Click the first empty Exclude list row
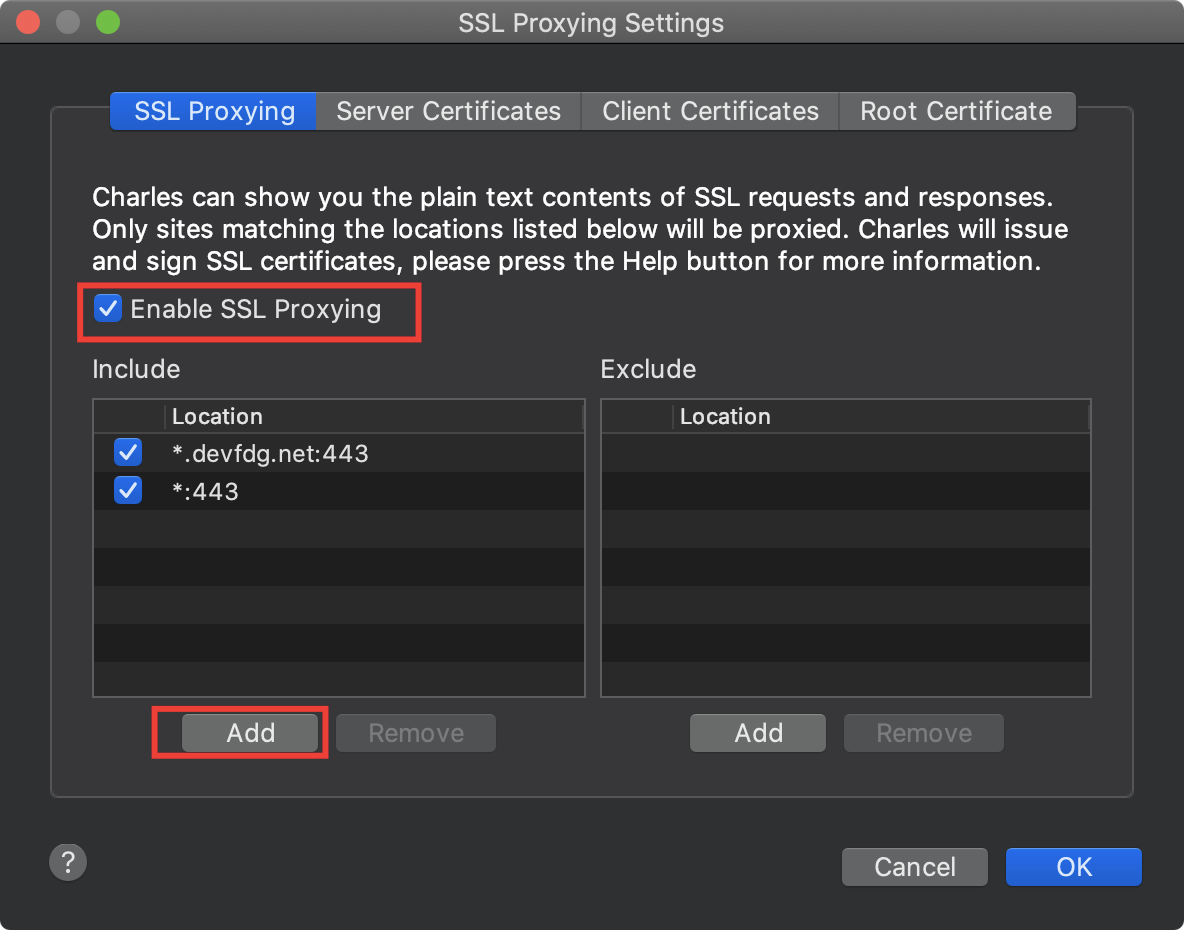 click(846, 453)
